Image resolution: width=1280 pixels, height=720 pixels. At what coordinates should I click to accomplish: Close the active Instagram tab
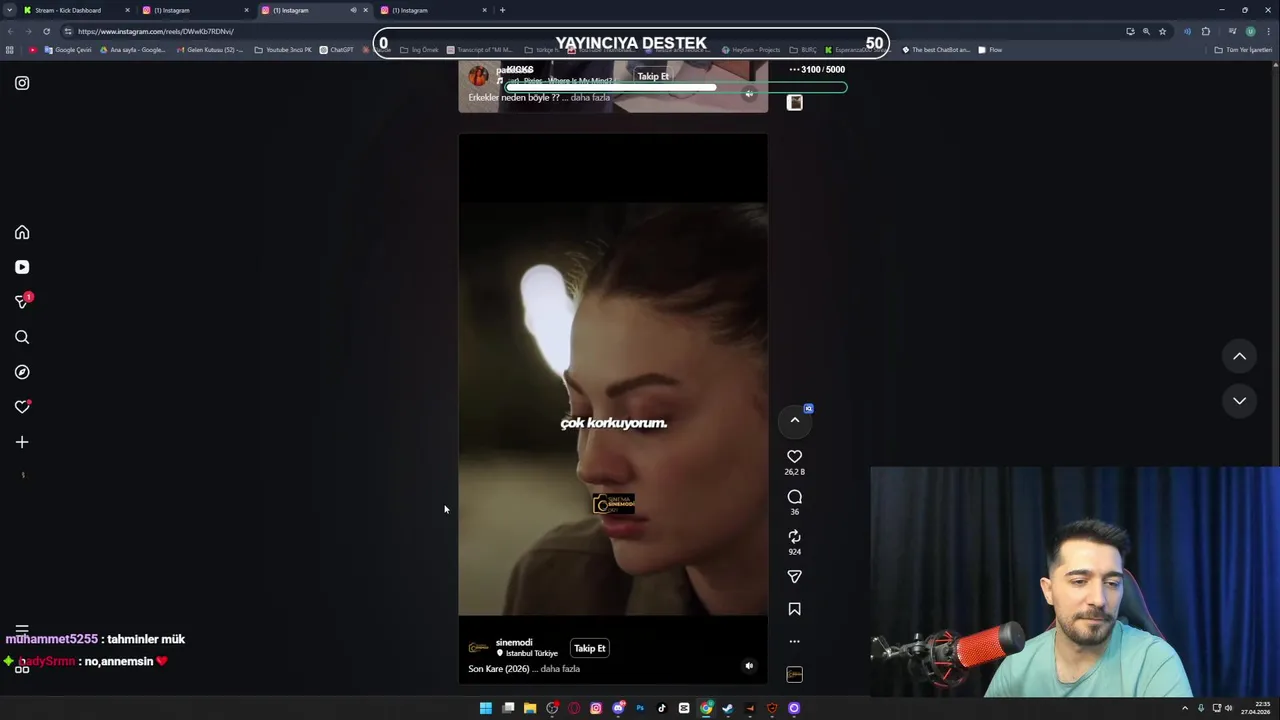365,10
